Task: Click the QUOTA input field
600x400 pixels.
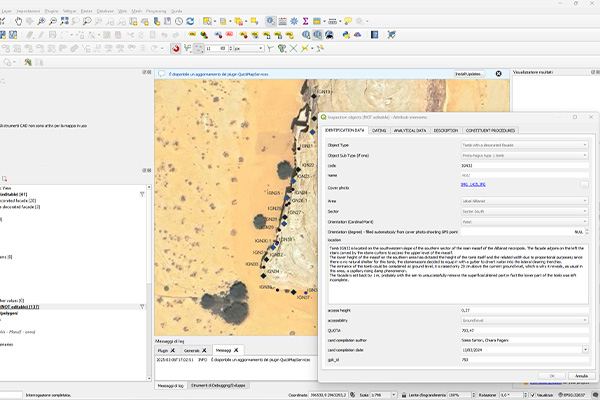Action: click(510, 331)
